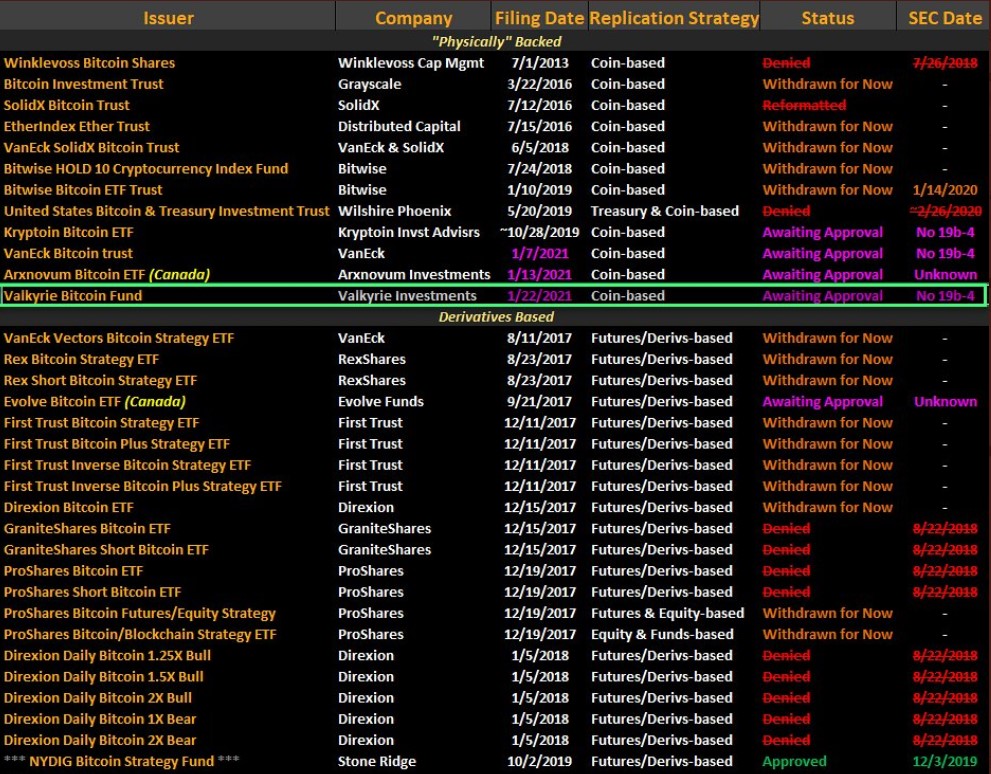Click the Filing Date column header
Viewport: 991px width, 774px height.
[x=538, y=17]
